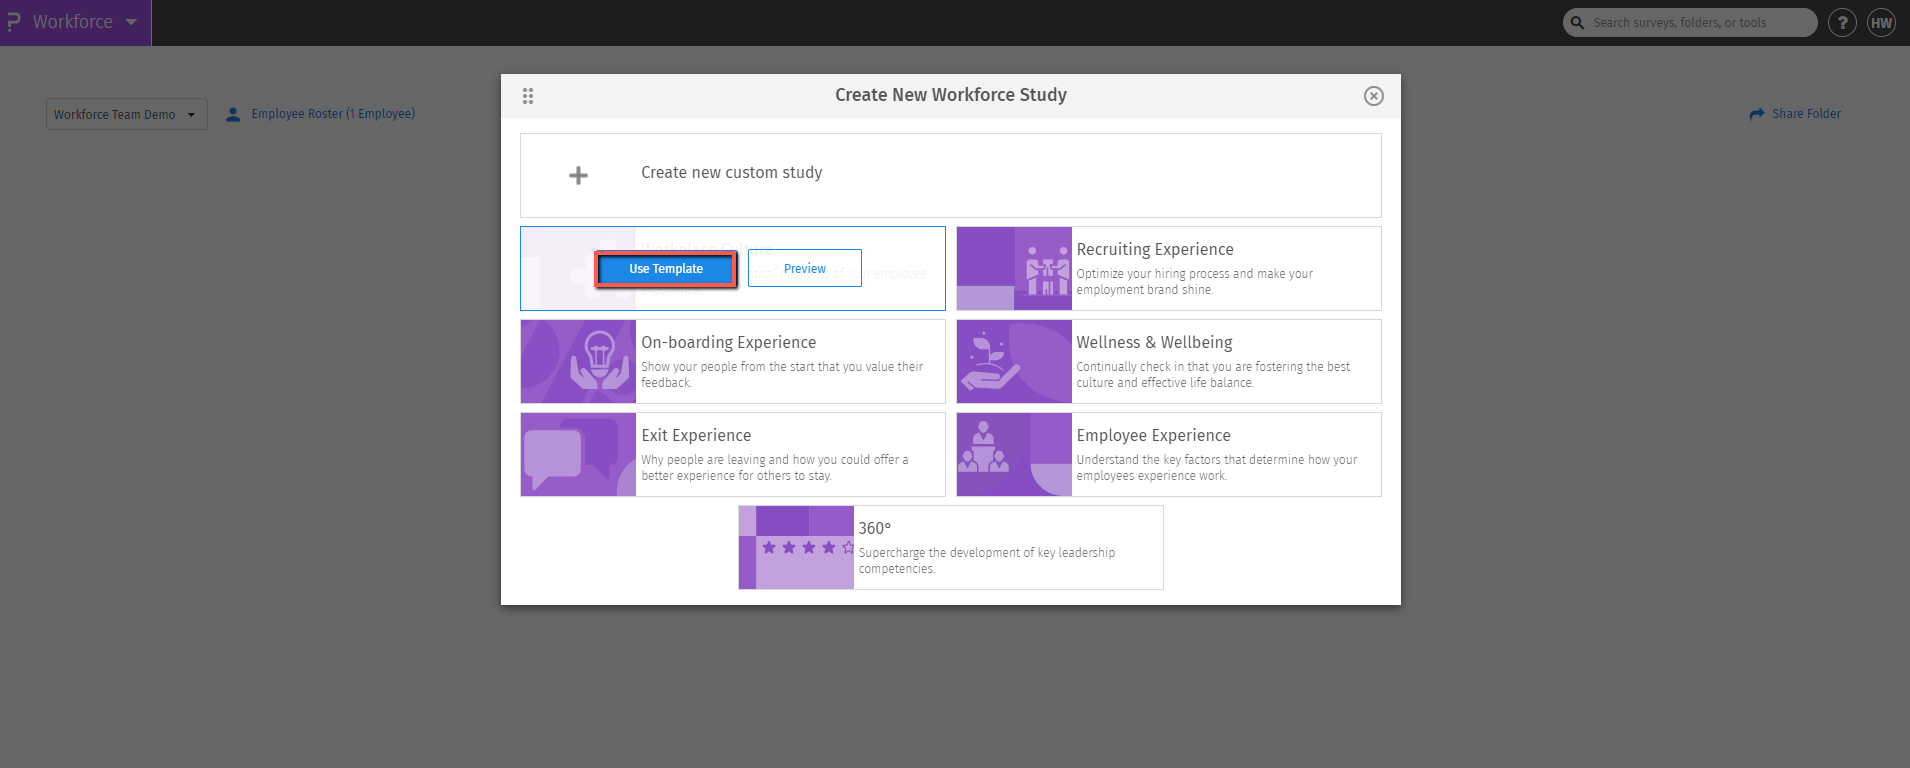This screenshot has width=1910, height=768.
Task: Select Create new custom study
Action: [x=951, y=175]
